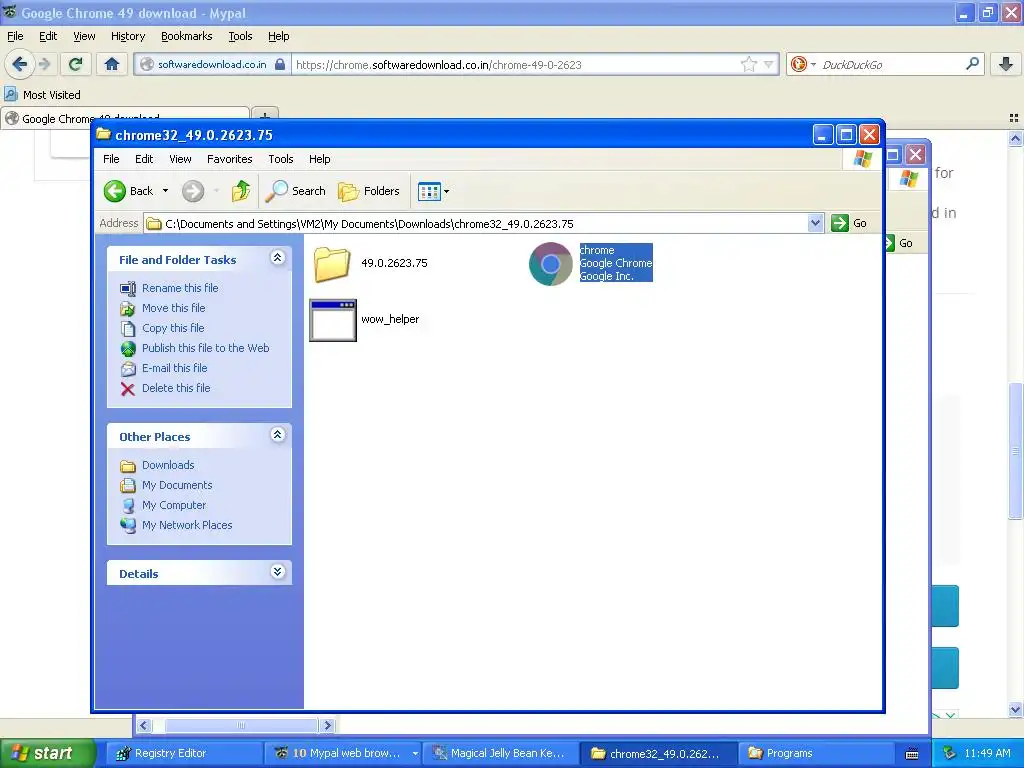Open the Explorer Edit menu

[144, 159]
